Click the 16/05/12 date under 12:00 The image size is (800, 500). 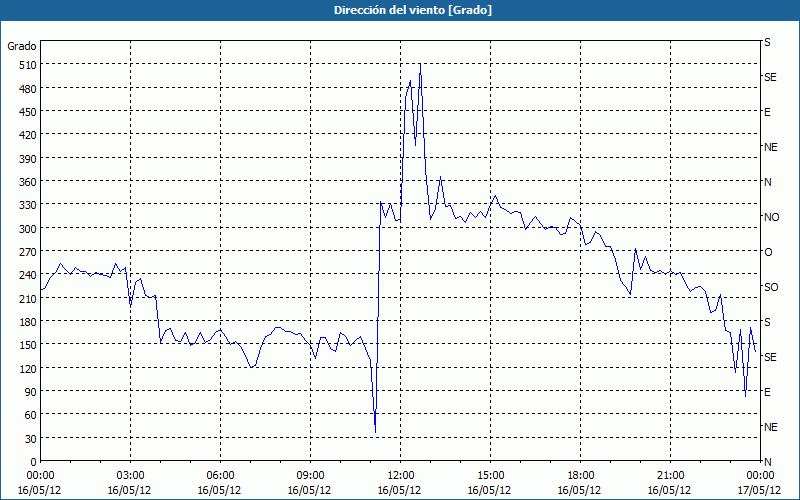pyautogui.click(x=399, y=490)
